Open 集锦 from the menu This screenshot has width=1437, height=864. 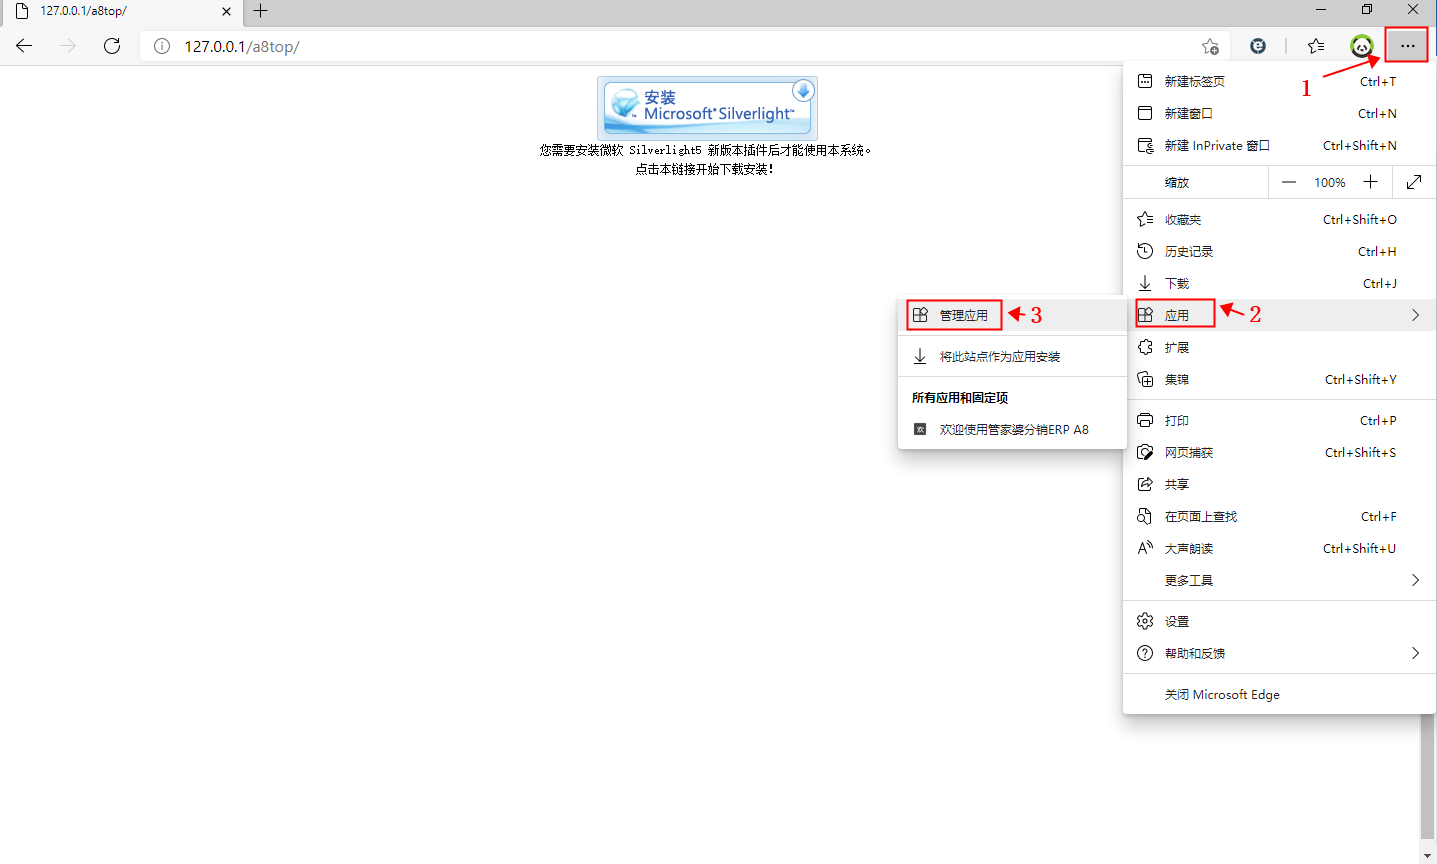[x=1279, y=379]
